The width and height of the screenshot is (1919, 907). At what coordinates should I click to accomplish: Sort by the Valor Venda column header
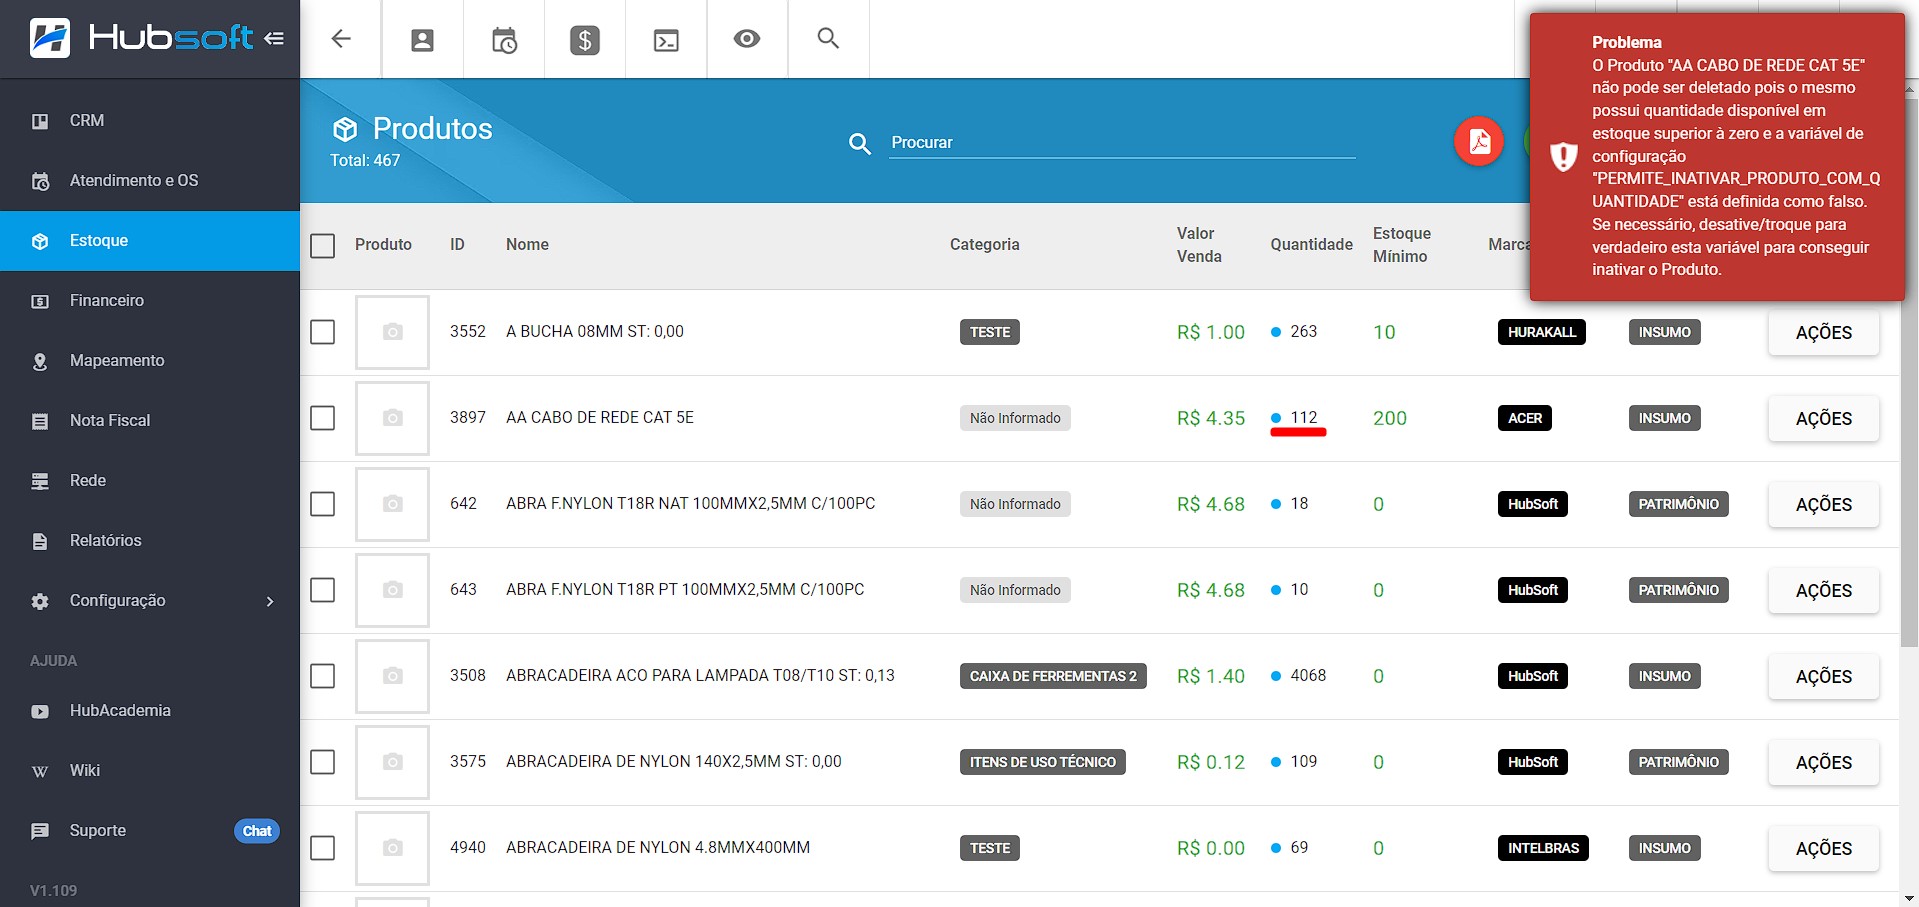[x=1199, y=245]
